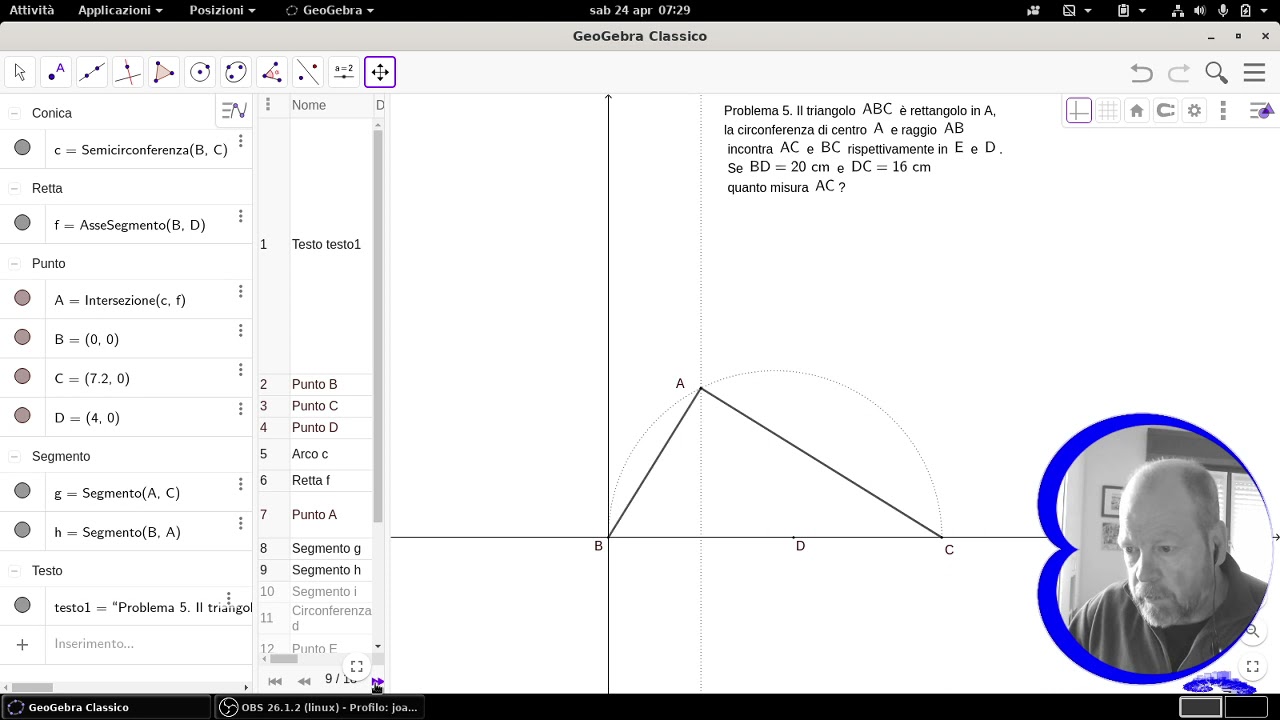Select row Retta f in construction protocol
The height and width of the screenshot is (720, 1280).
click(x=315, y=480)
